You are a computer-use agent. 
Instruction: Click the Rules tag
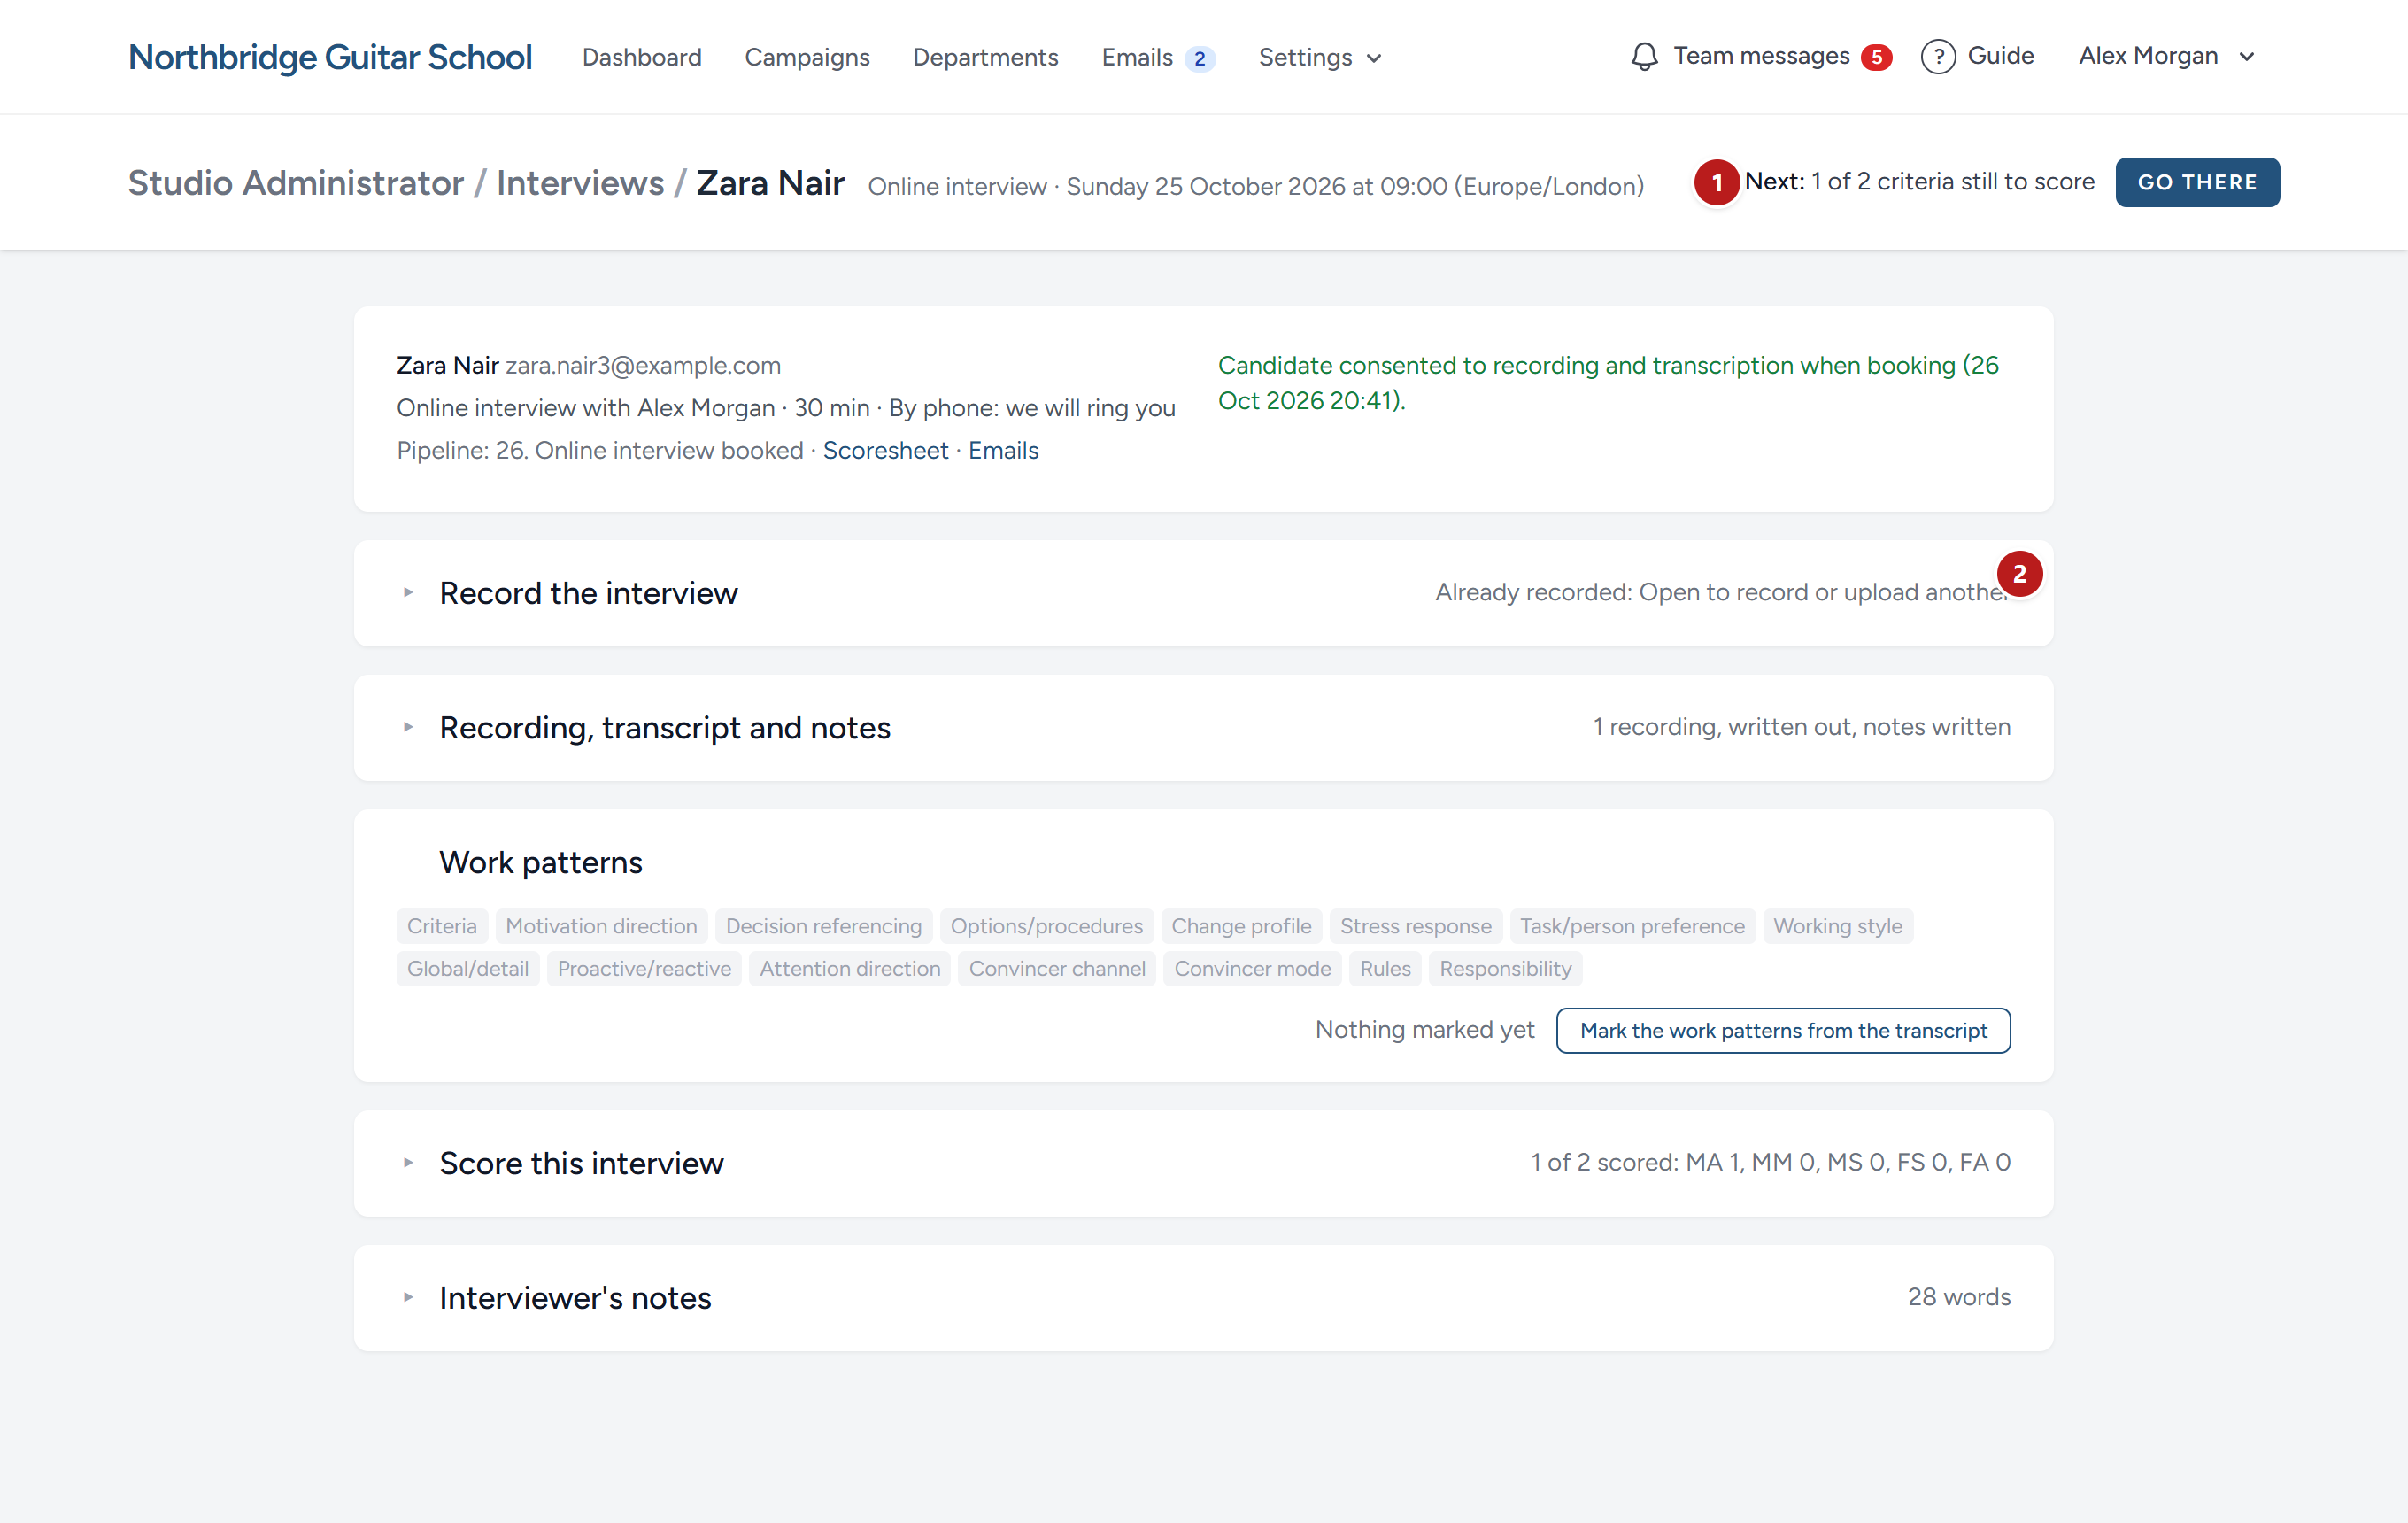[1385, 968]
